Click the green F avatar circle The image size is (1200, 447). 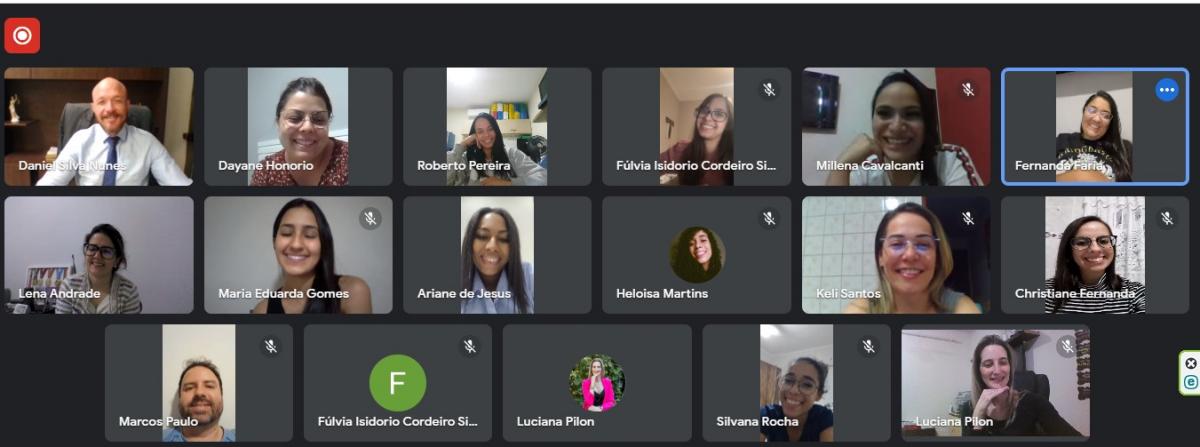coord(398,383)
